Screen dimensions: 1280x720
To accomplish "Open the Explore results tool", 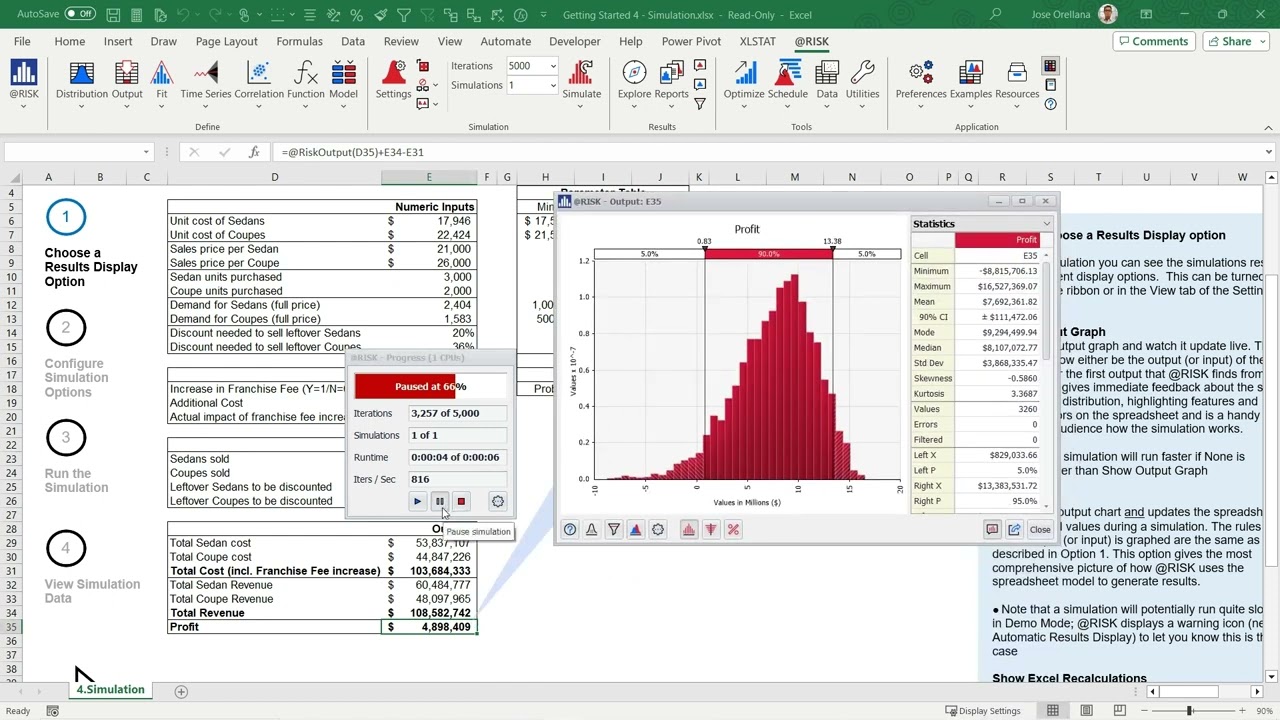I will (x=634, y=82).
